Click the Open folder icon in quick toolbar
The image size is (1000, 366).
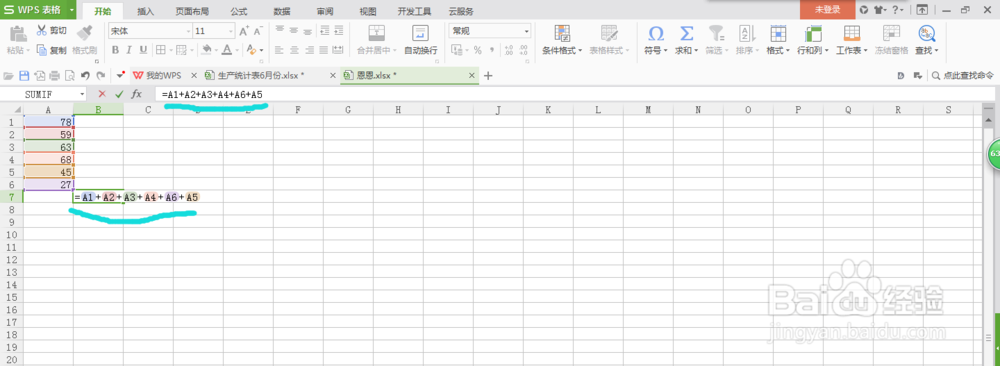8,75
